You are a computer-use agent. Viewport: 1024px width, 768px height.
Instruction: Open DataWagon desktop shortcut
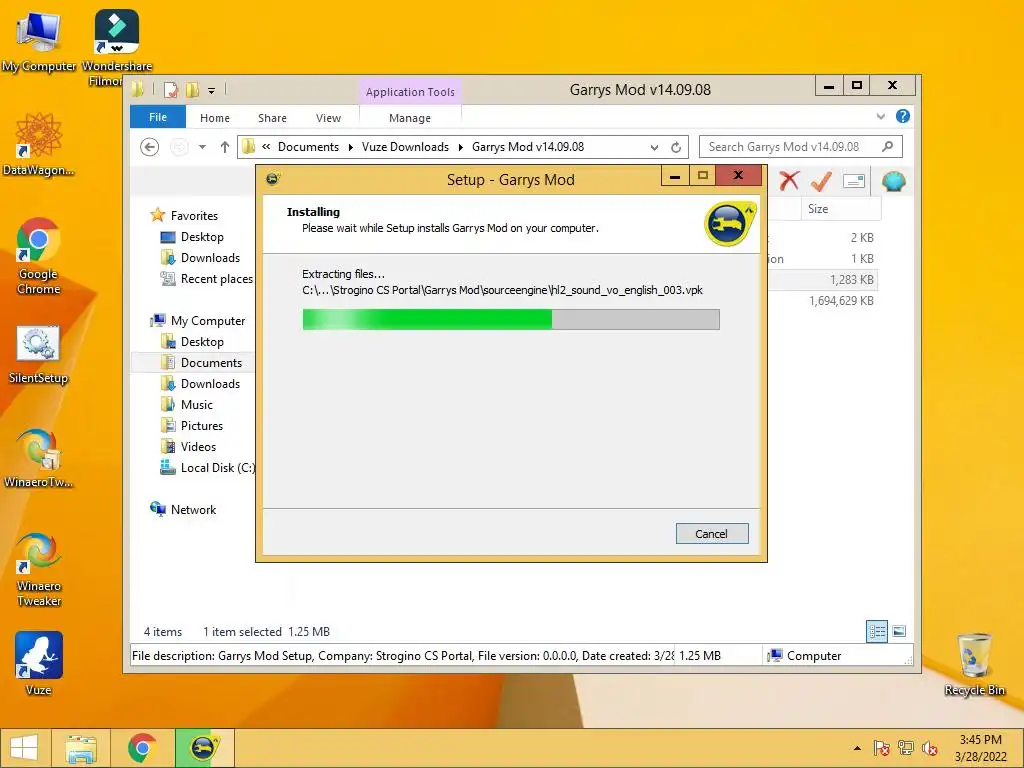[38, 144]
